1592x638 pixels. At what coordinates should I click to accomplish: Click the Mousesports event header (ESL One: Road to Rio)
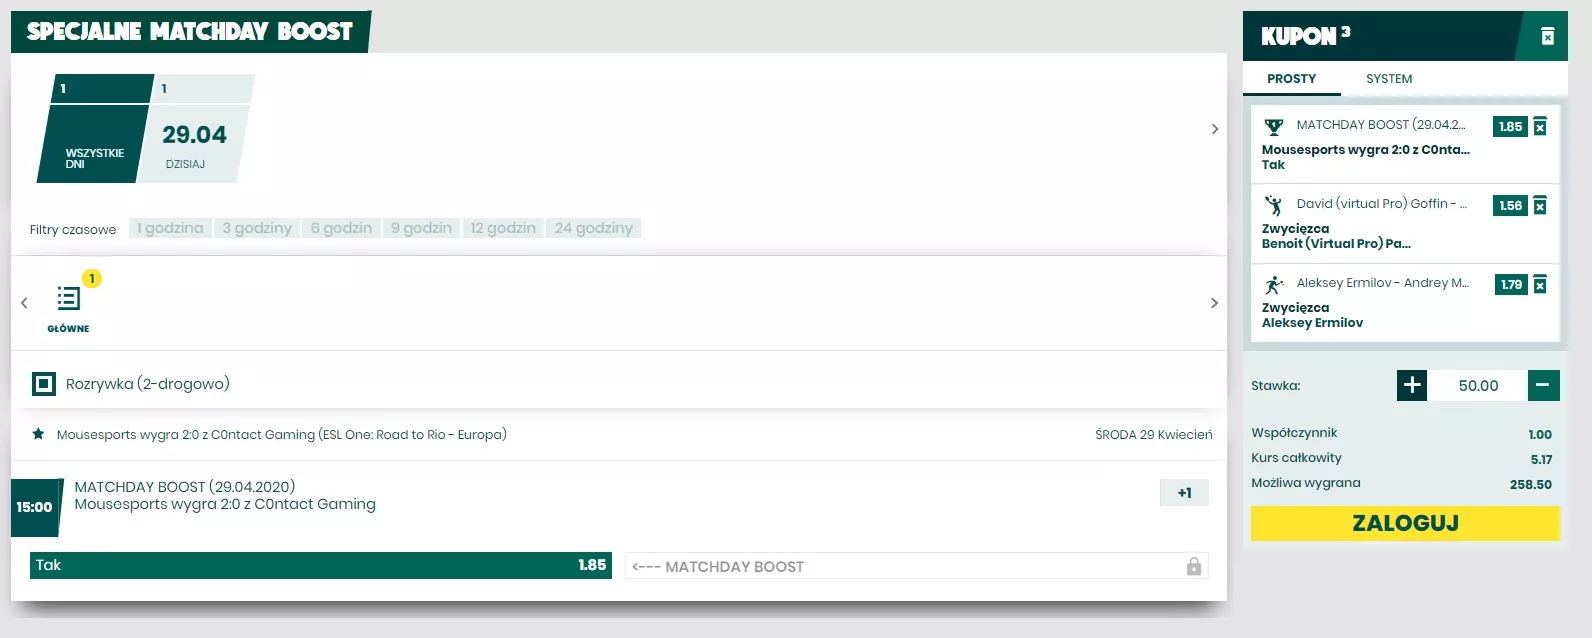pyautogui.click(x=281, y=434)
